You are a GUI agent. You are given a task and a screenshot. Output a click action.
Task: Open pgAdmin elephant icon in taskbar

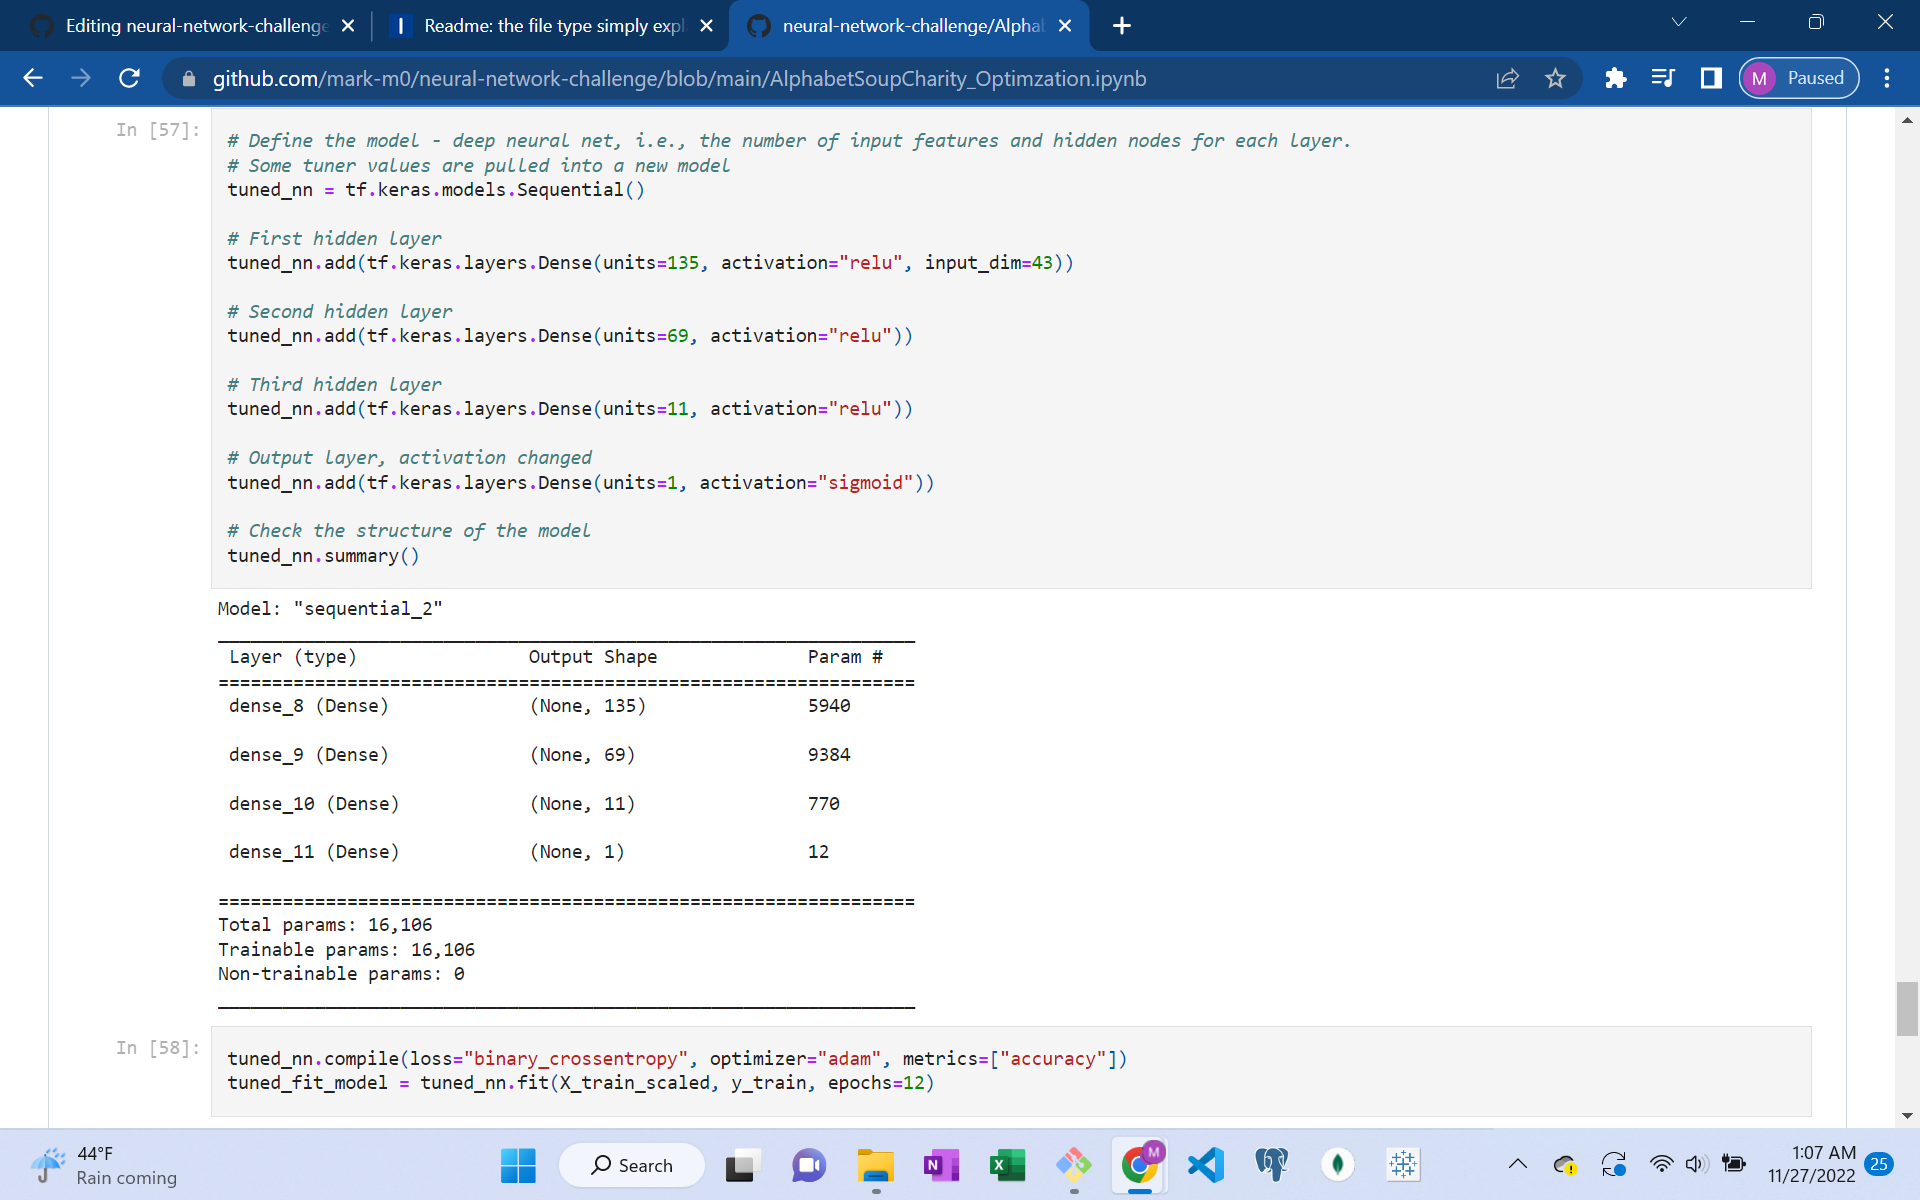[1272, 1165]
